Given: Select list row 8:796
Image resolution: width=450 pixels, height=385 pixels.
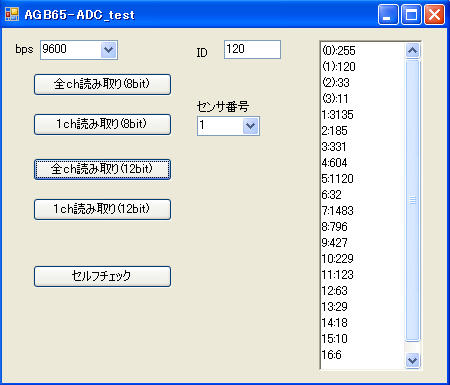Looking at the screenshot, I should pos(363,227).
